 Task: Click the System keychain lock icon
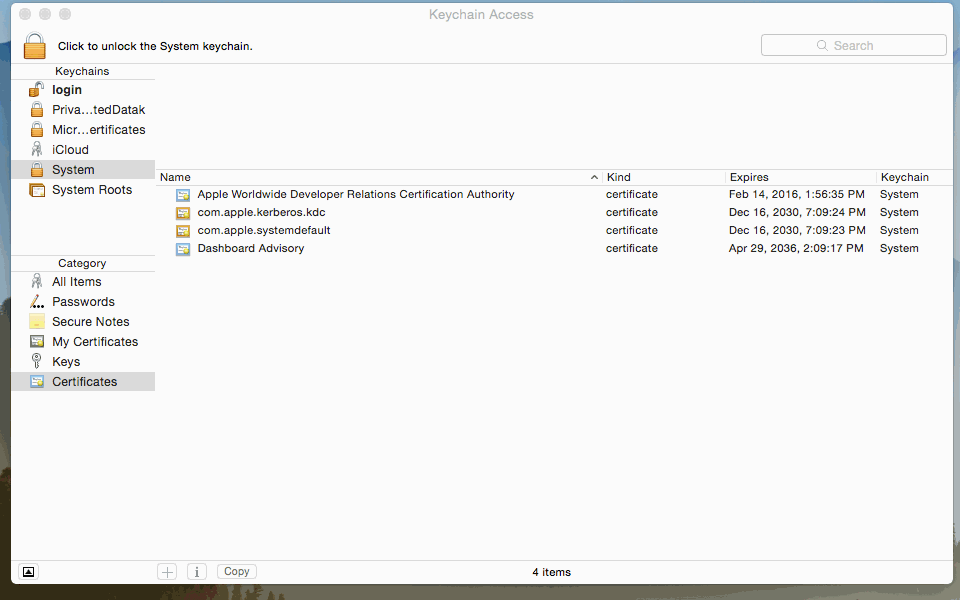coord(37,170)
